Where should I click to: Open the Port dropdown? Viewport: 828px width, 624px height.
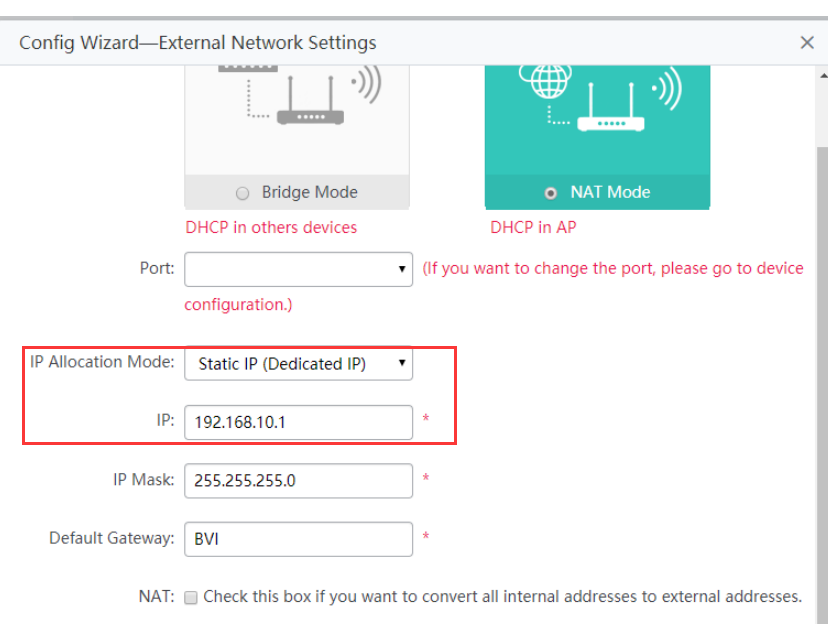click(x=298, y=269)
